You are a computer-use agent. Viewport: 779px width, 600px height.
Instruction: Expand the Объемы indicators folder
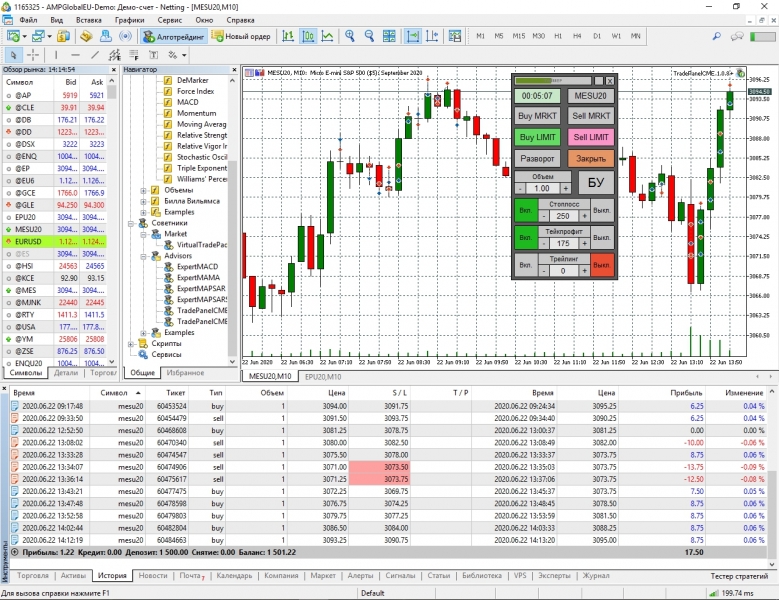143,190
